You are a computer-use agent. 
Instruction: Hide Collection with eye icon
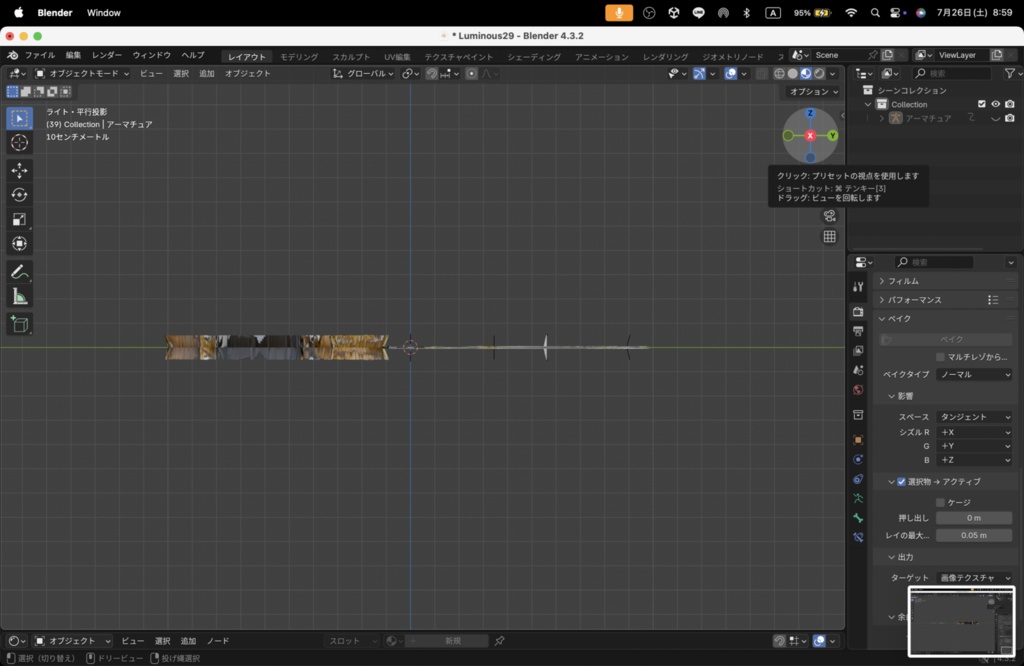coord(995,104)
